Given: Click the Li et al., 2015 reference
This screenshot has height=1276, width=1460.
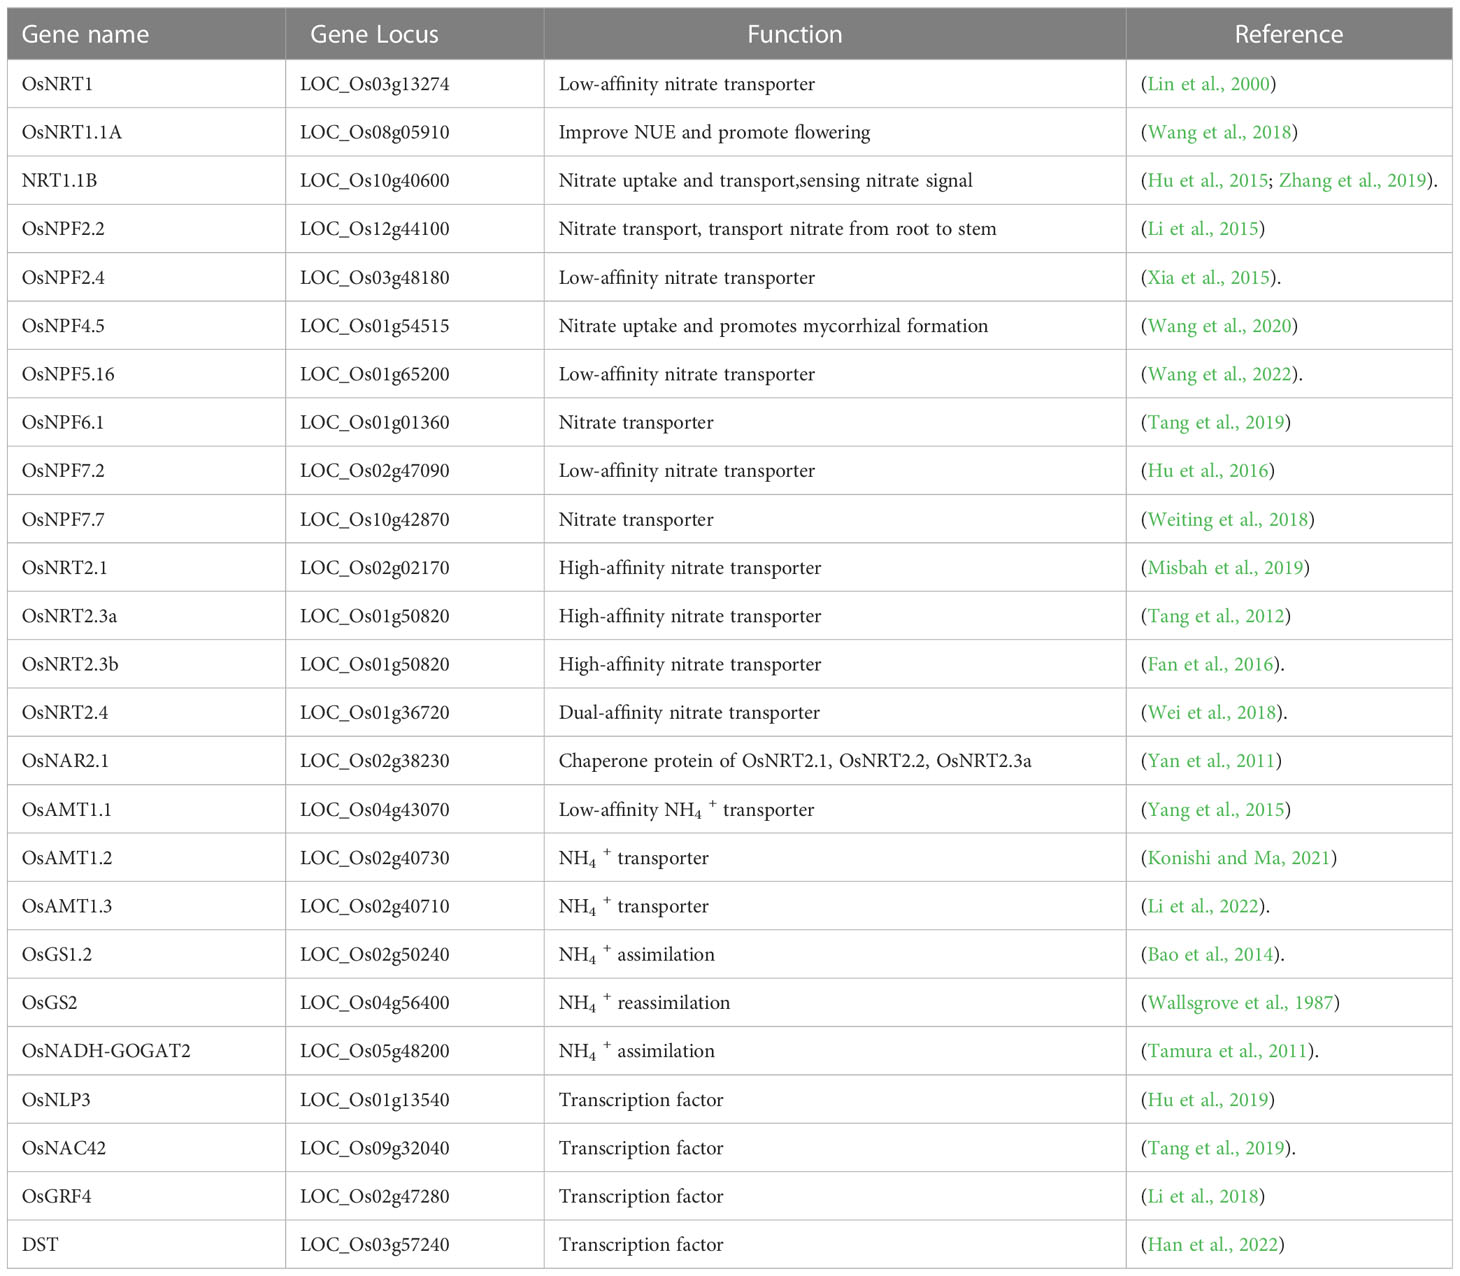Looking at the screenshot, I should (1203, 229).
